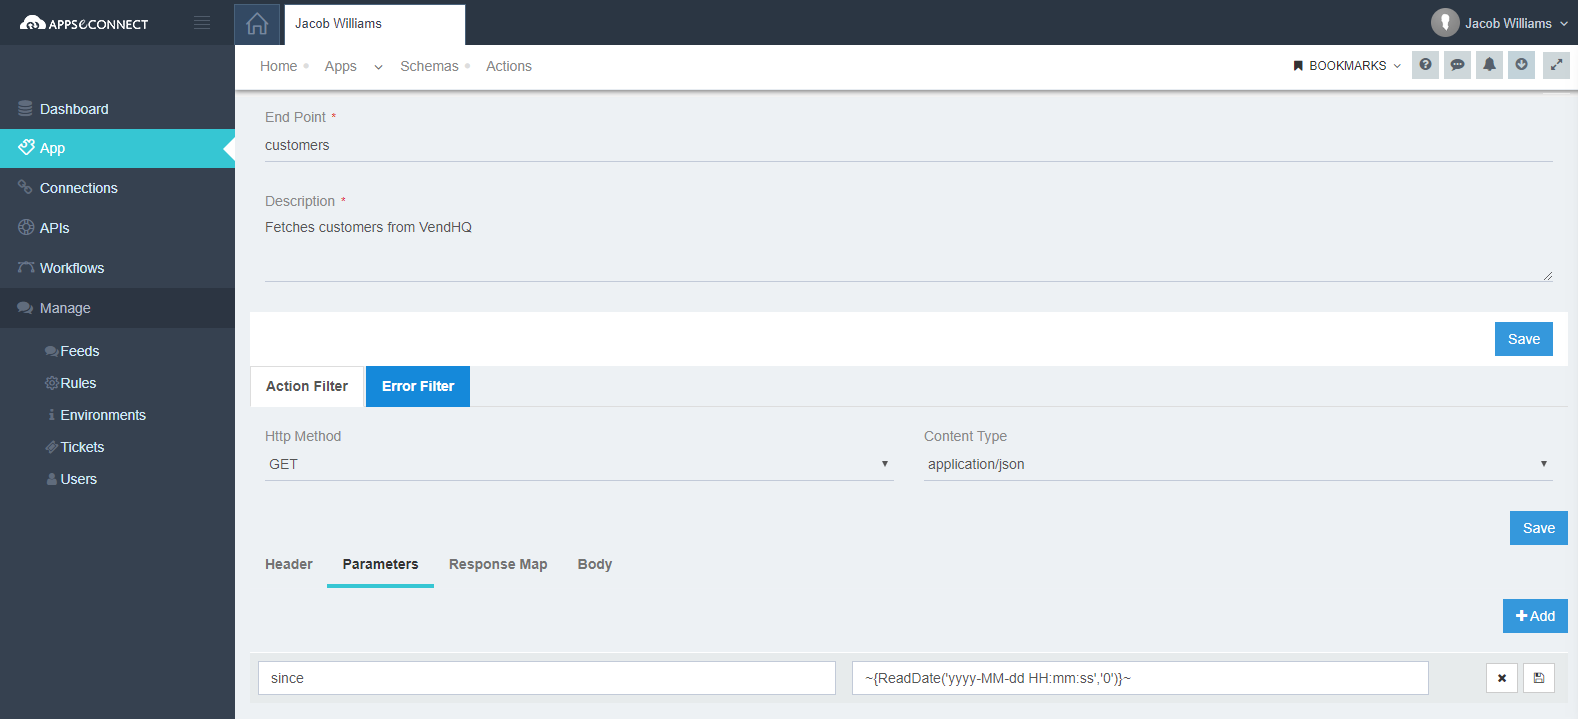Open Connections in the sidebar
This screenshot has height=719, width=1578.
click(117, 188)
